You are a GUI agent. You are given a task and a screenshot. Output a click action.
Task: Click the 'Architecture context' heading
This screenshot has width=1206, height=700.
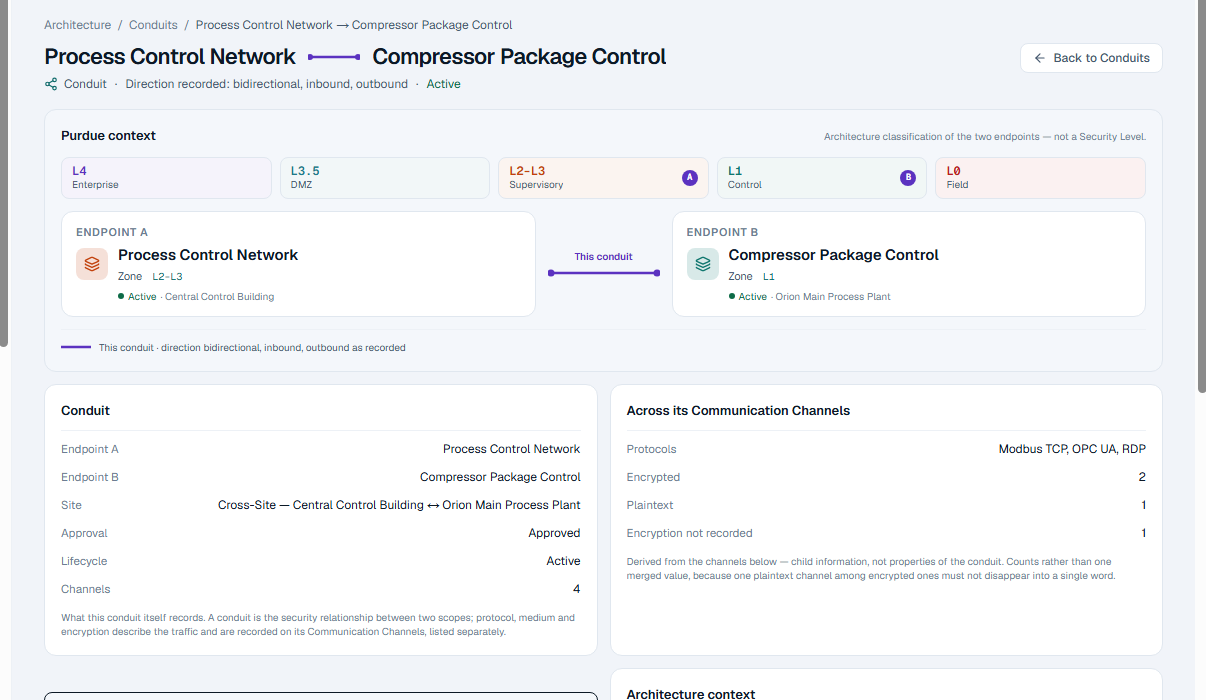[x=691, y=694]
